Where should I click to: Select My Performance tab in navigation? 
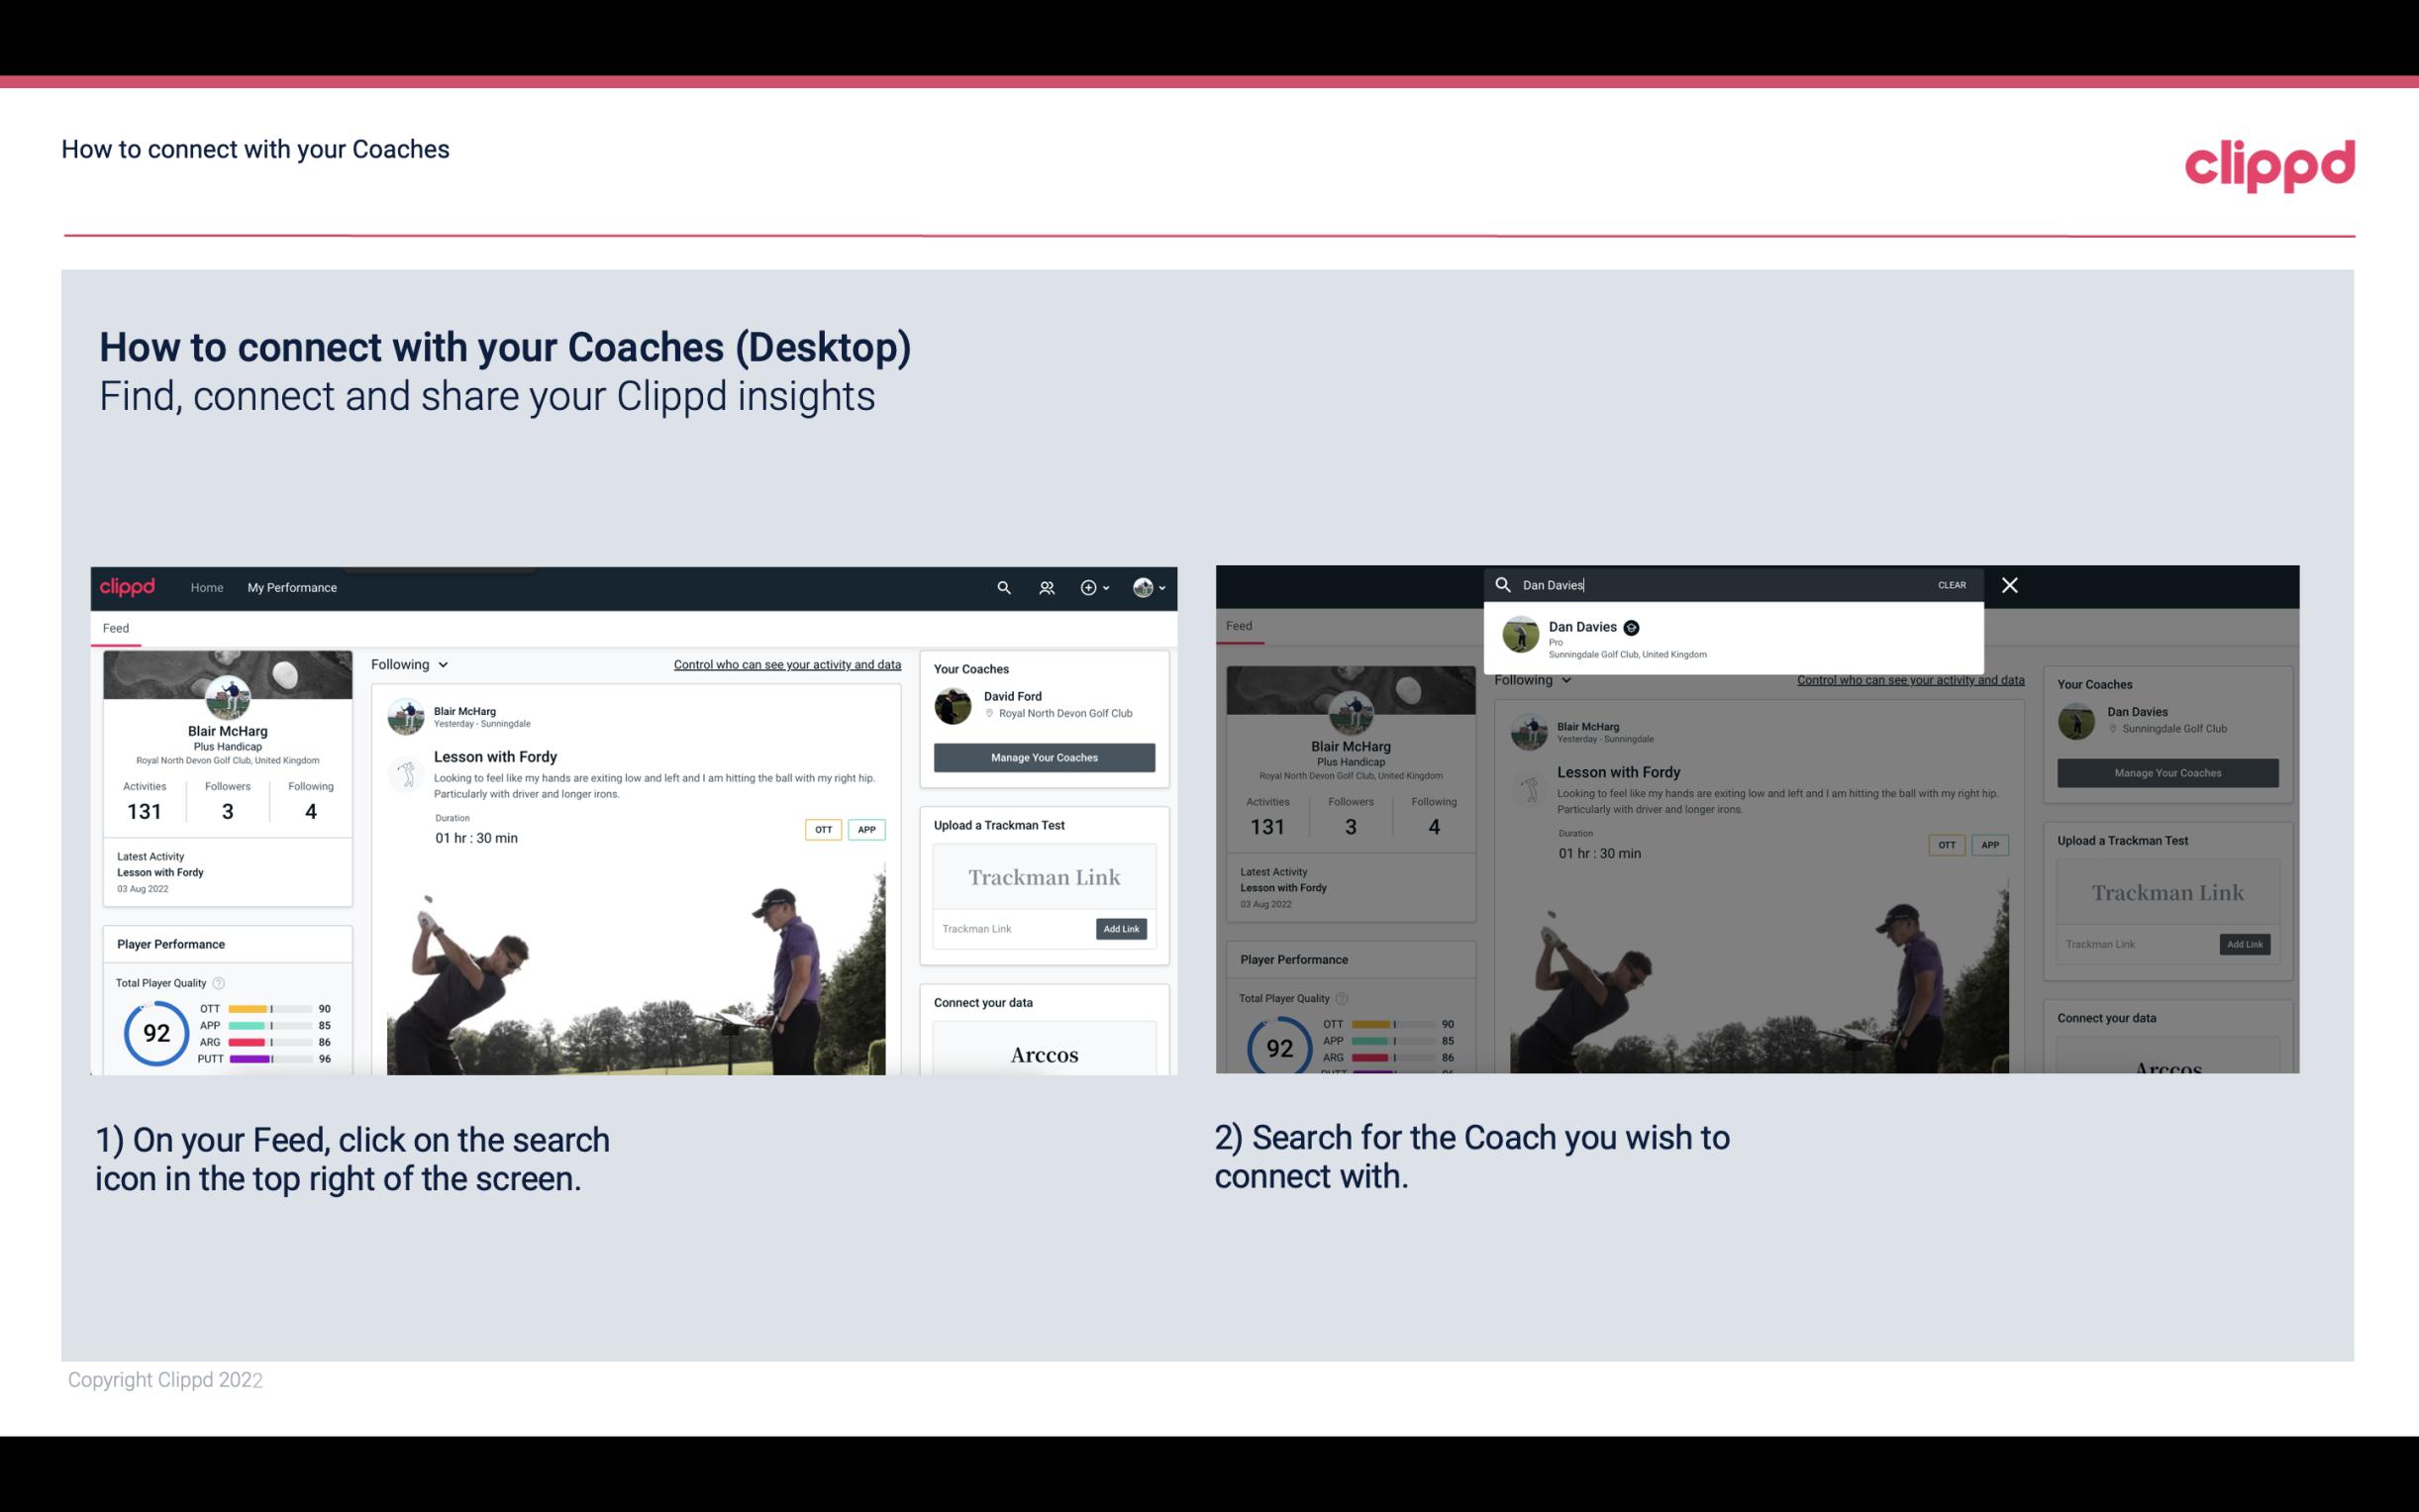[x=292, y=587]
